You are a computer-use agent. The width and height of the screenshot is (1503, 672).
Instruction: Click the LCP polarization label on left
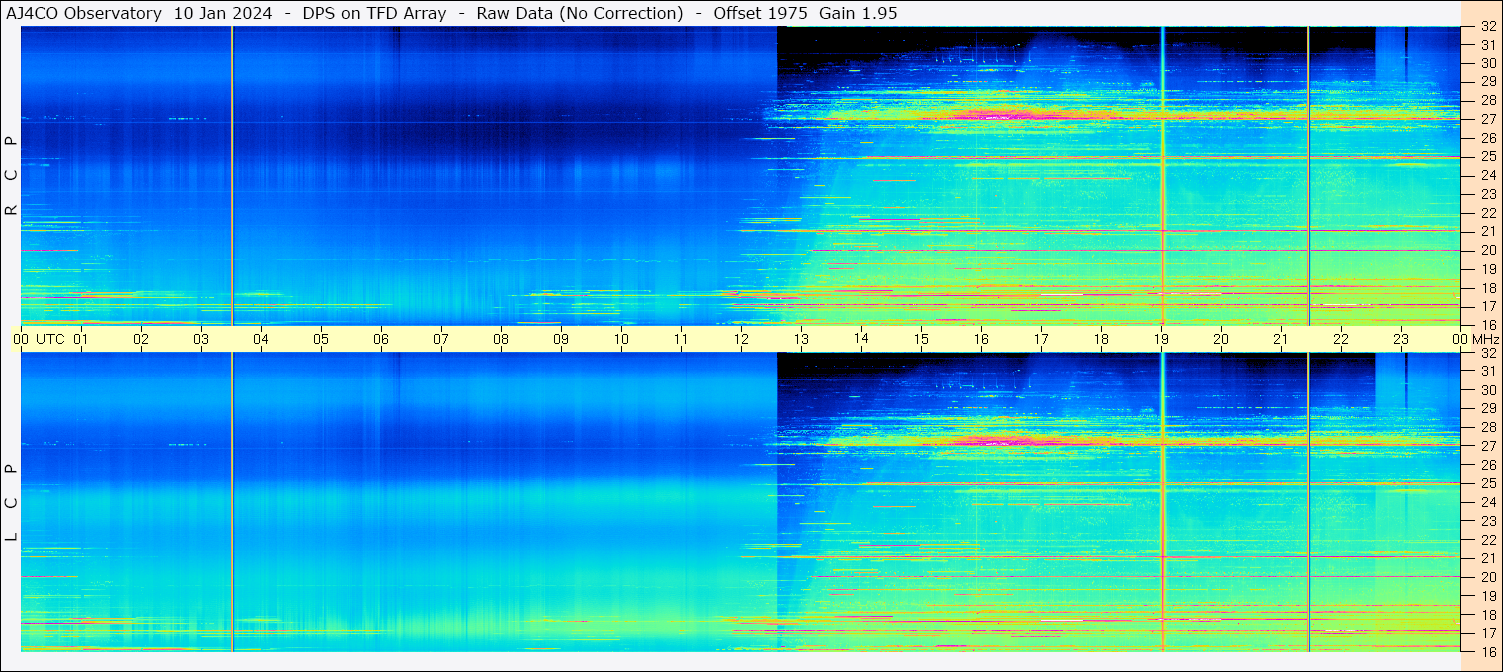pos(12,502)
